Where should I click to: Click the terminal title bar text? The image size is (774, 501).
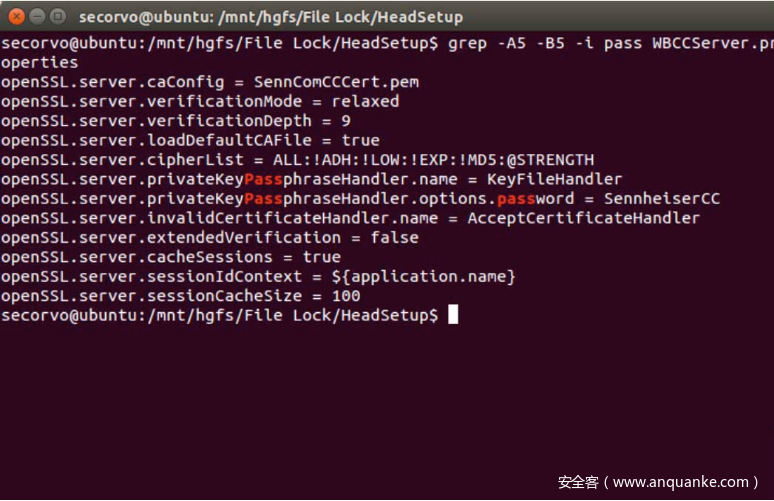[x=271, y=17]
